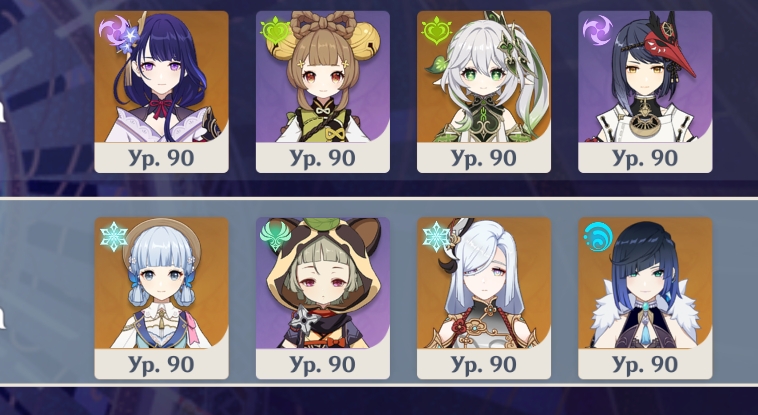Click the Ур. 90 label under the purple-haired character
The height and width of the screenshot is (415, 758).
pos(161,158)
